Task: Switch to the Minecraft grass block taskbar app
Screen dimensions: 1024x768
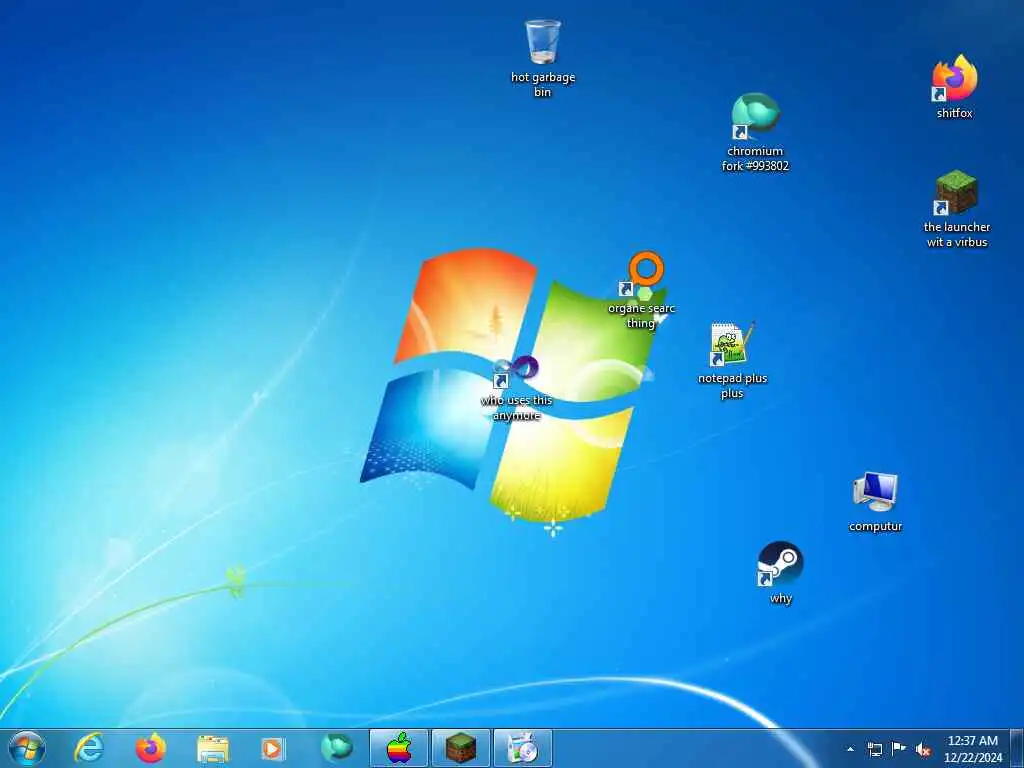Action: tap(461, 748)
